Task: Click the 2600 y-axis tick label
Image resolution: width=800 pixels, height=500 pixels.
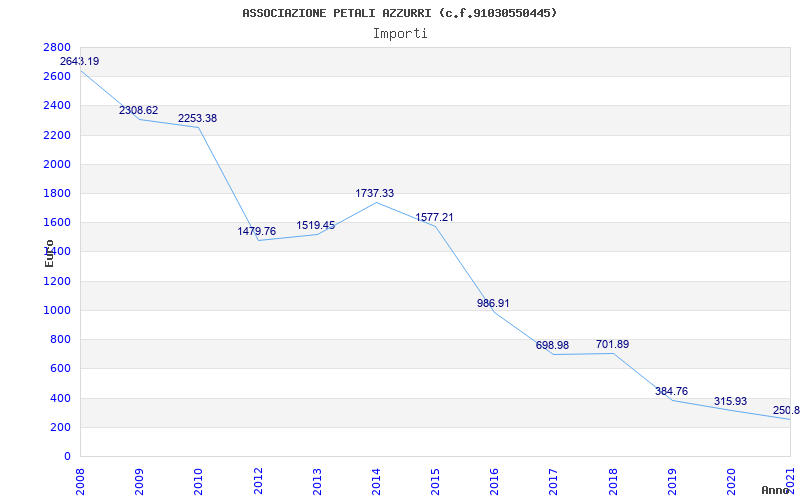Action: pyautogui.click(x=57, y=77)
